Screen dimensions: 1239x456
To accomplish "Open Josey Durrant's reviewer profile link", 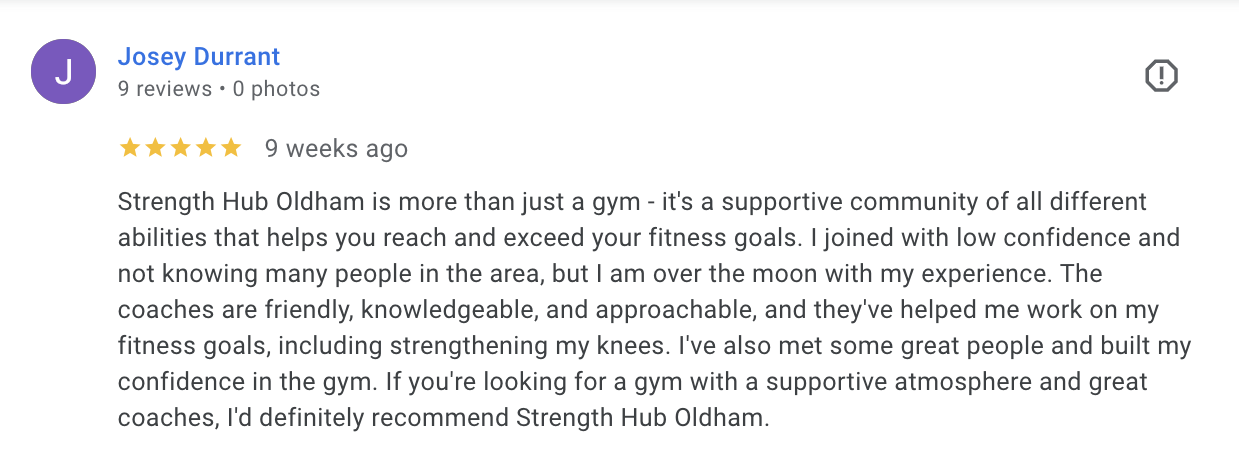I will [x=198, y=57].
